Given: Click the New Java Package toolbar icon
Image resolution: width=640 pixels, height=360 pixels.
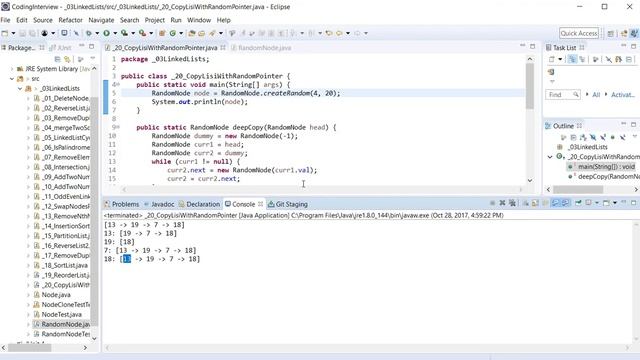Looking at the screenshot, I should (162, 33).
